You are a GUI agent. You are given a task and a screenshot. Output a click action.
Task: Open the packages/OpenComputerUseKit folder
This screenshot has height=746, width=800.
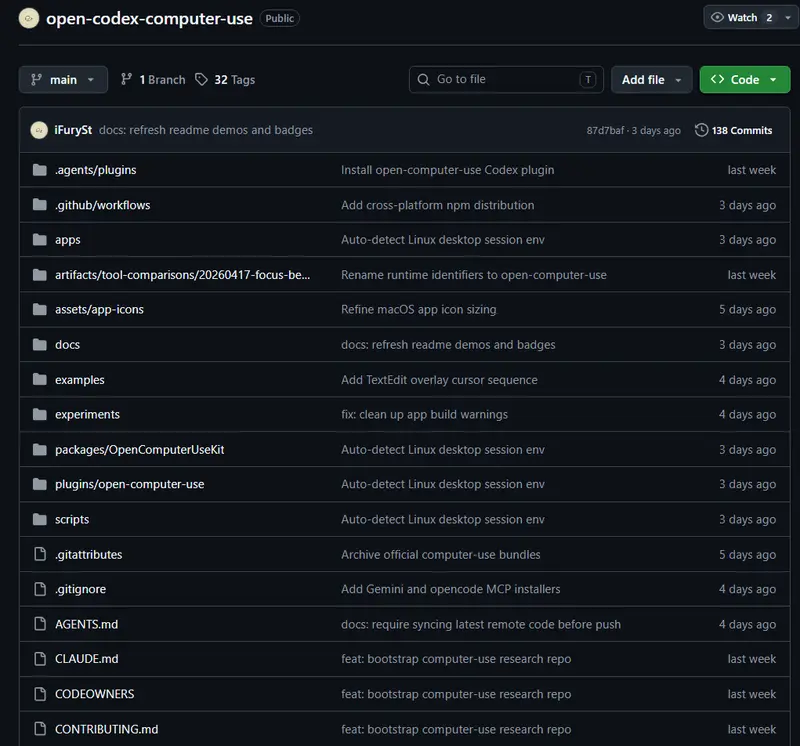139,450
